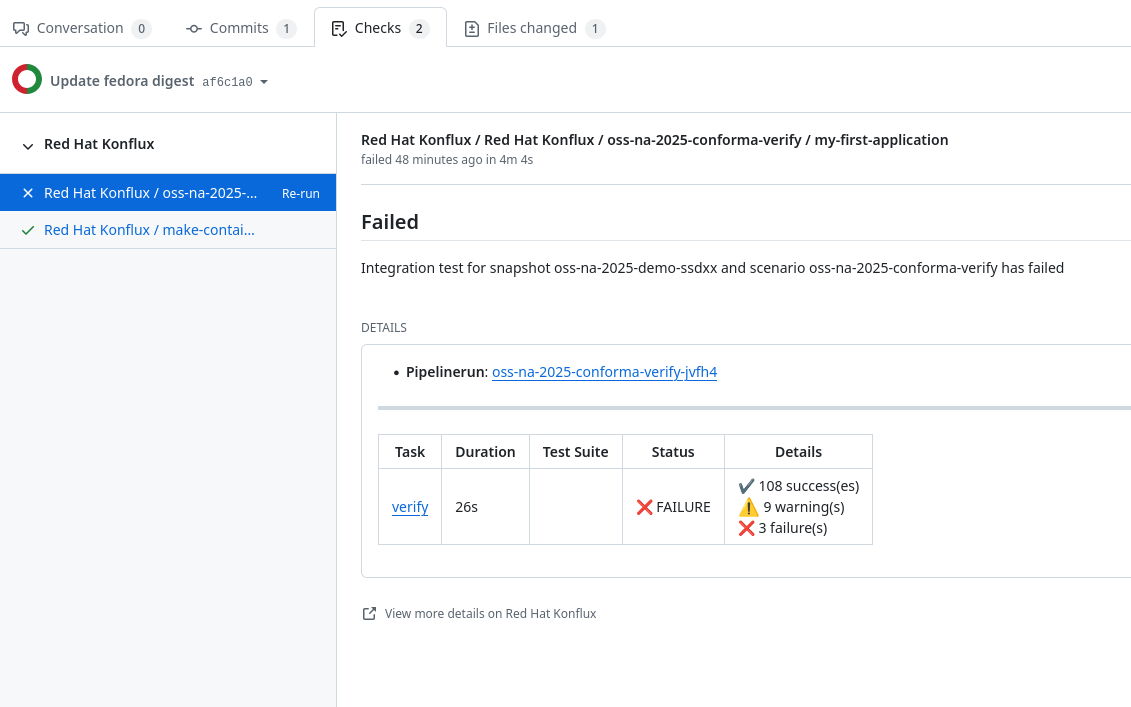Switch to the Commits tab

pyautogui.click(x=240, y=28)
